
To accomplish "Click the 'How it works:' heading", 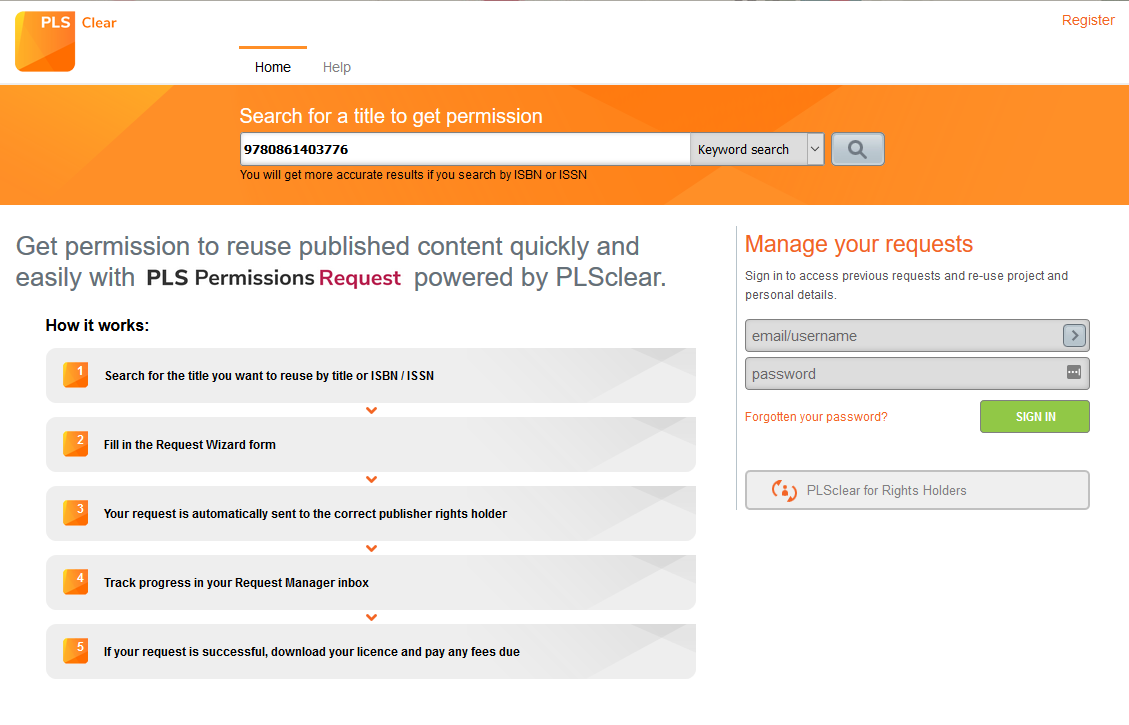I will tap(97, 325).
